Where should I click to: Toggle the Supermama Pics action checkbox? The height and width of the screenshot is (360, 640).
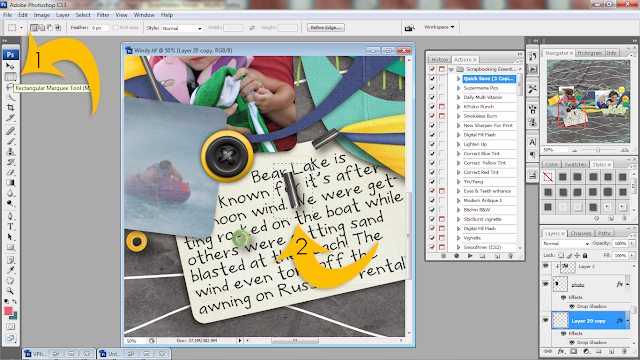tap(432, 88)
